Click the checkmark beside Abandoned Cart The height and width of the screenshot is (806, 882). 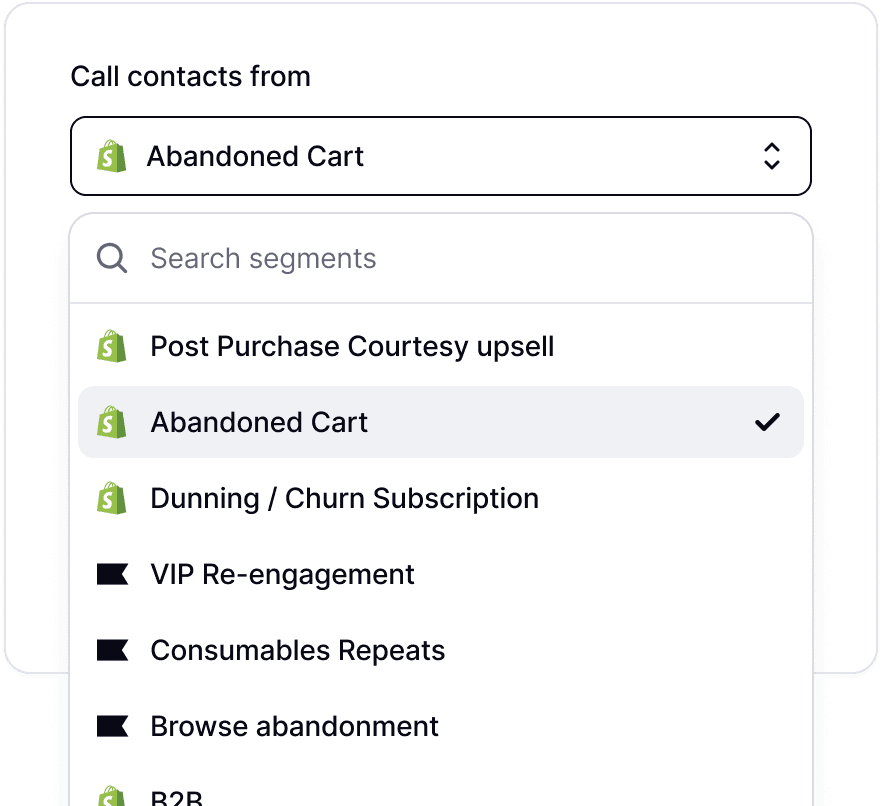click(x=767, y=422)
